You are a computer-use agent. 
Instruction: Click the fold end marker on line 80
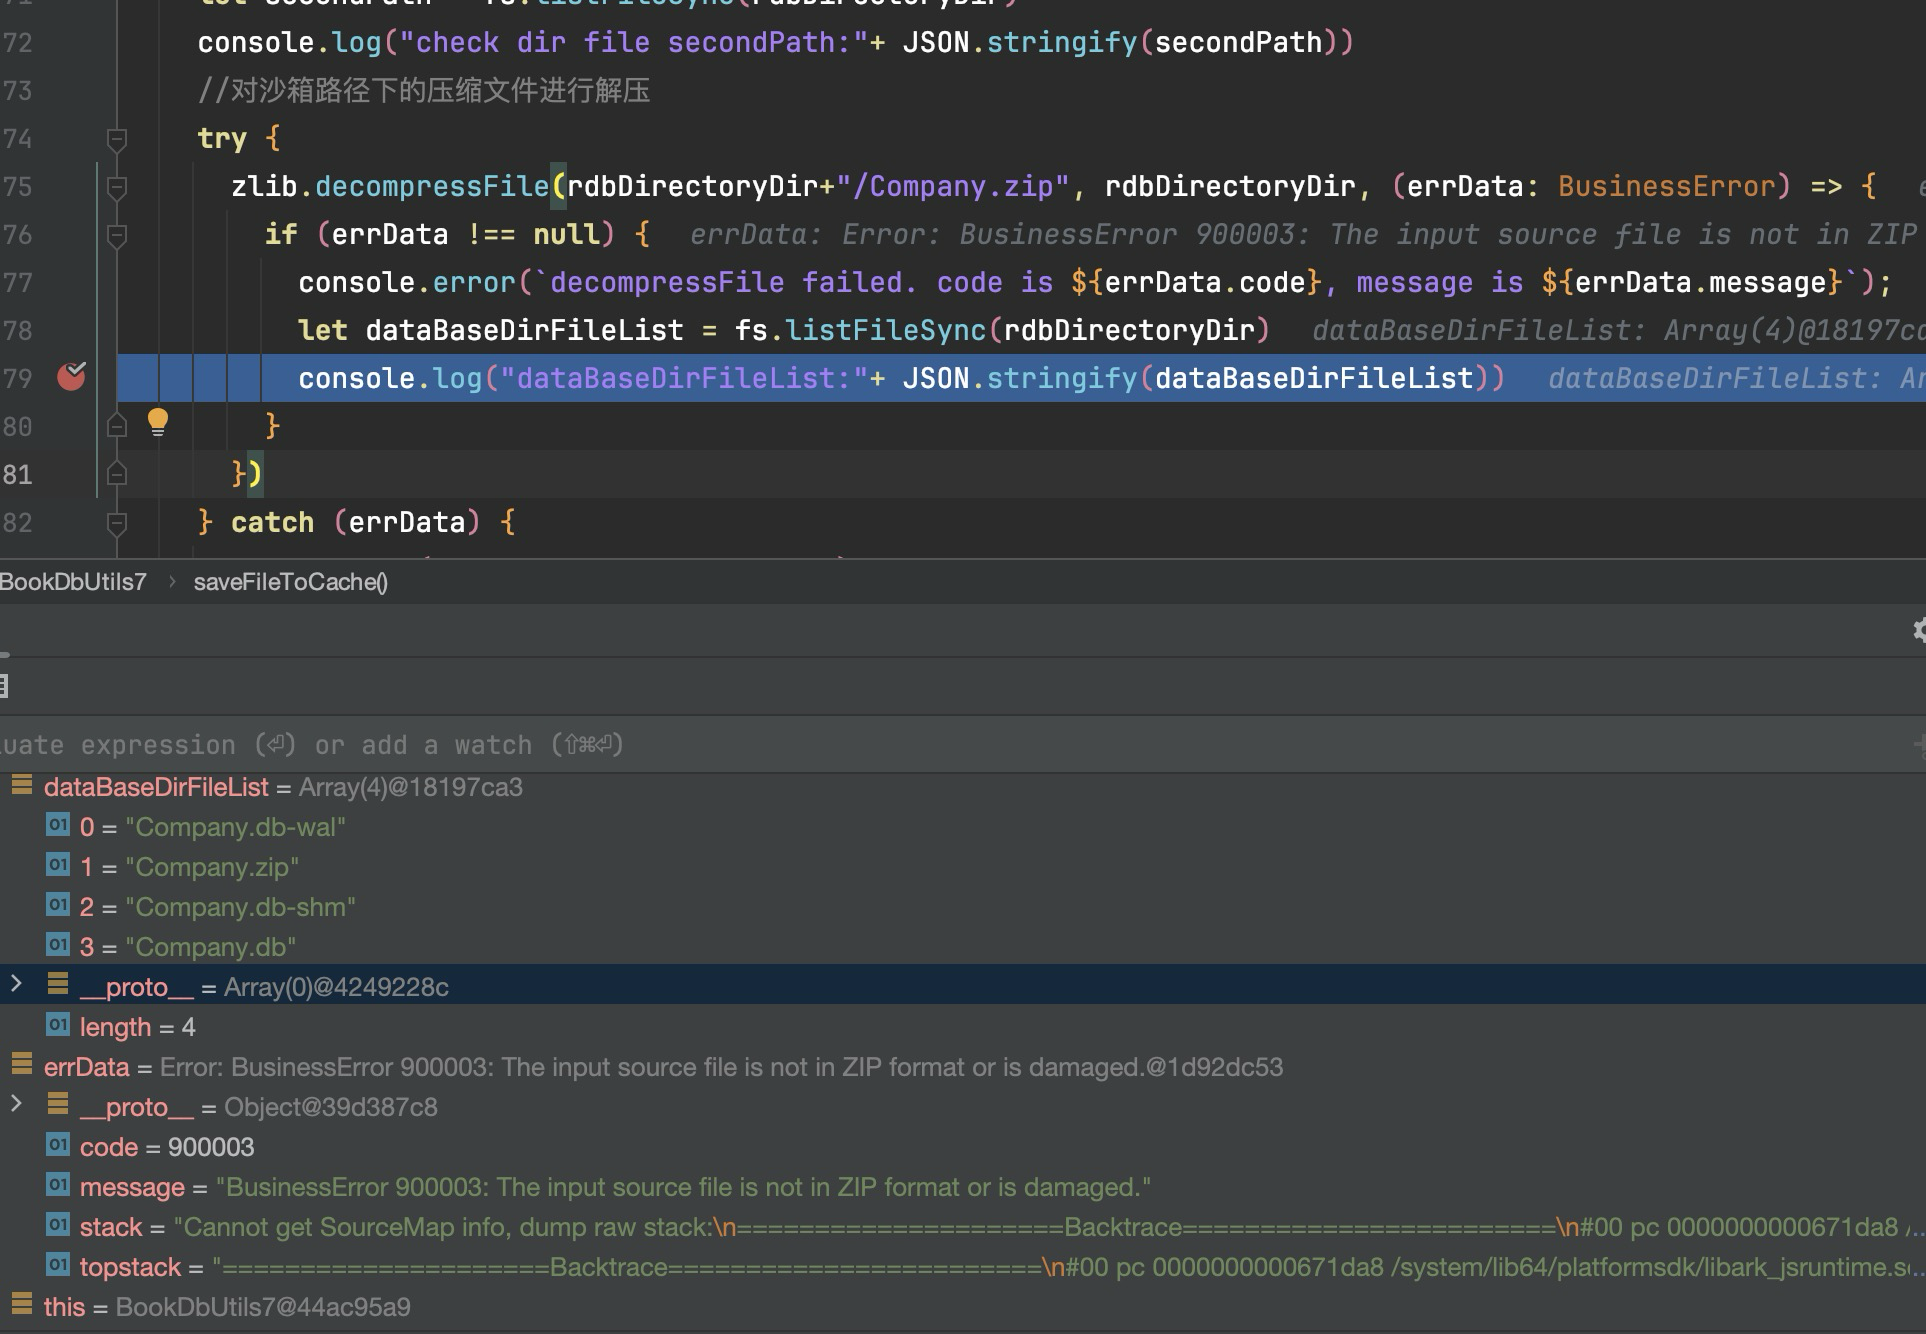[116, 426]
